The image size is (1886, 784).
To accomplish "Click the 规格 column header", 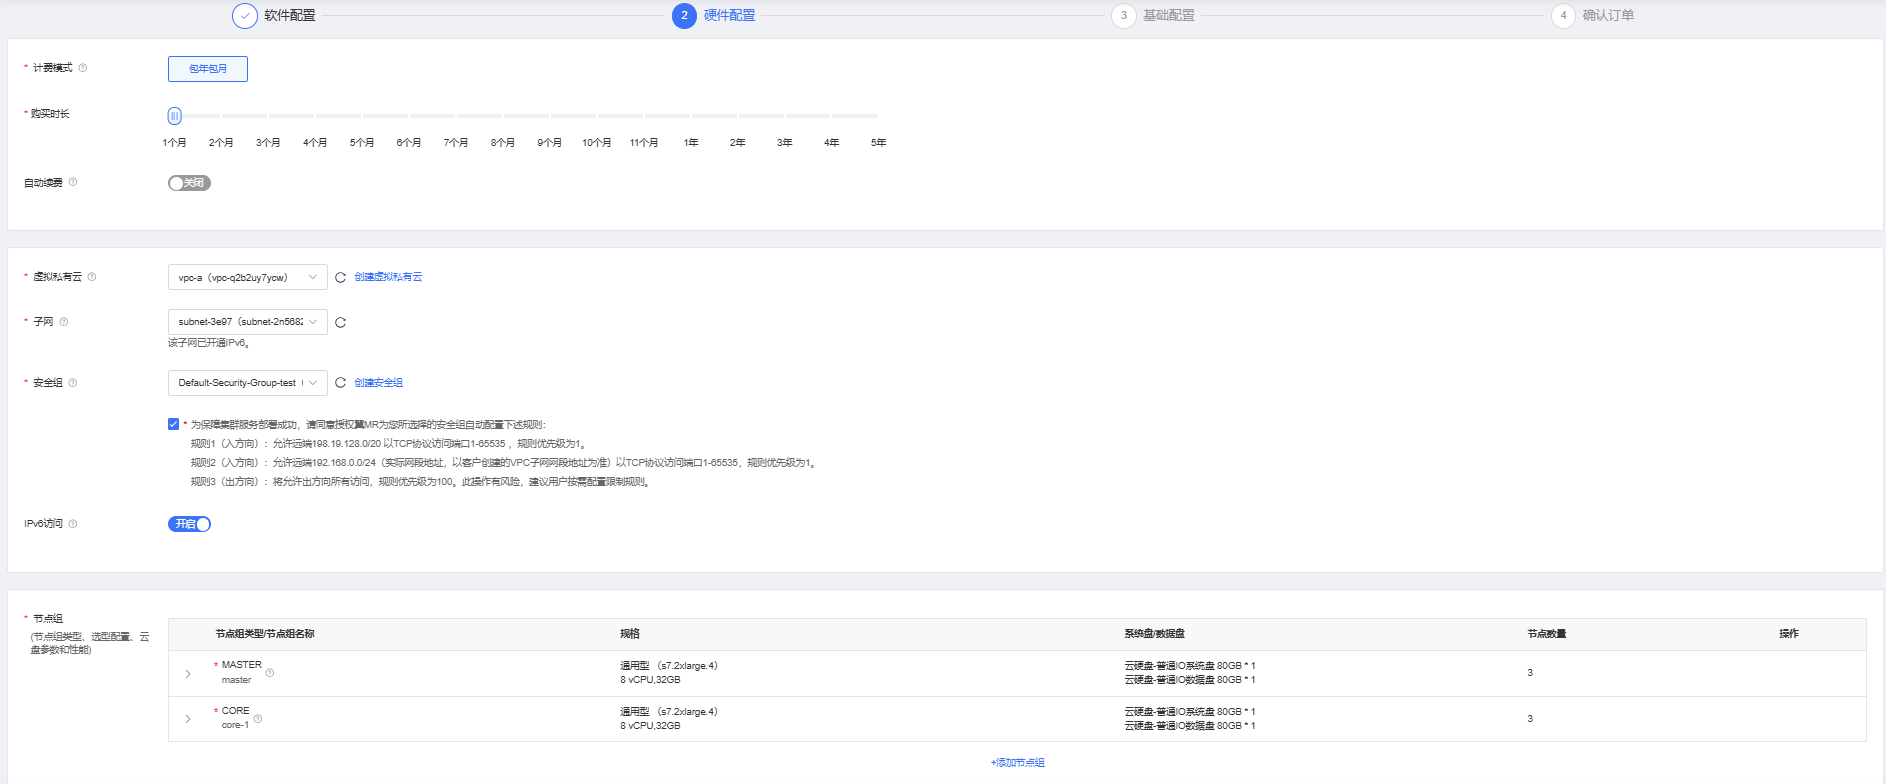I will (x=630, y=634).
